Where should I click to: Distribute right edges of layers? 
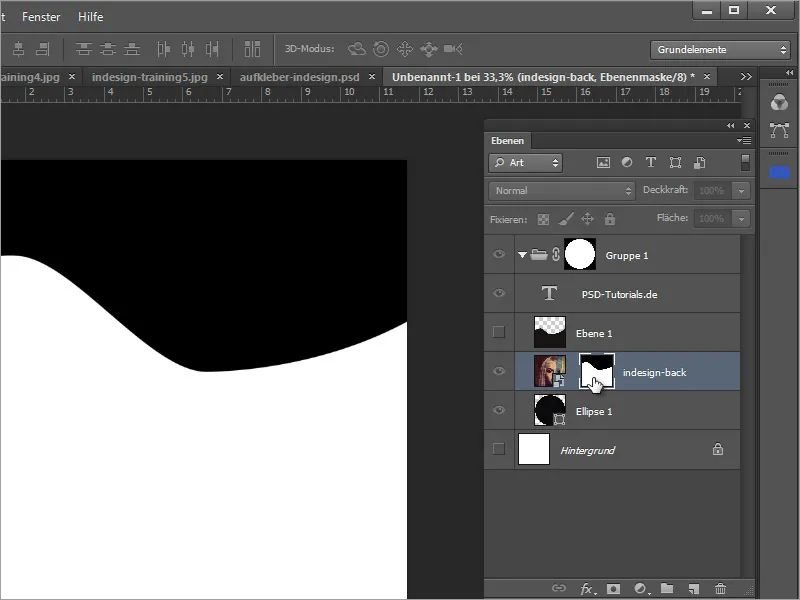(212, 49)
